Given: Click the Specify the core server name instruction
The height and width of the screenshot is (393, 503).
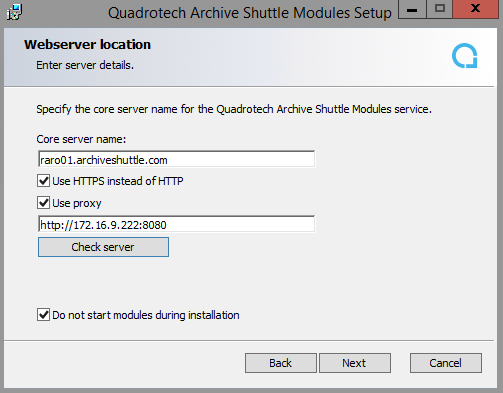Looking at the screenshot, I should 234,109.
